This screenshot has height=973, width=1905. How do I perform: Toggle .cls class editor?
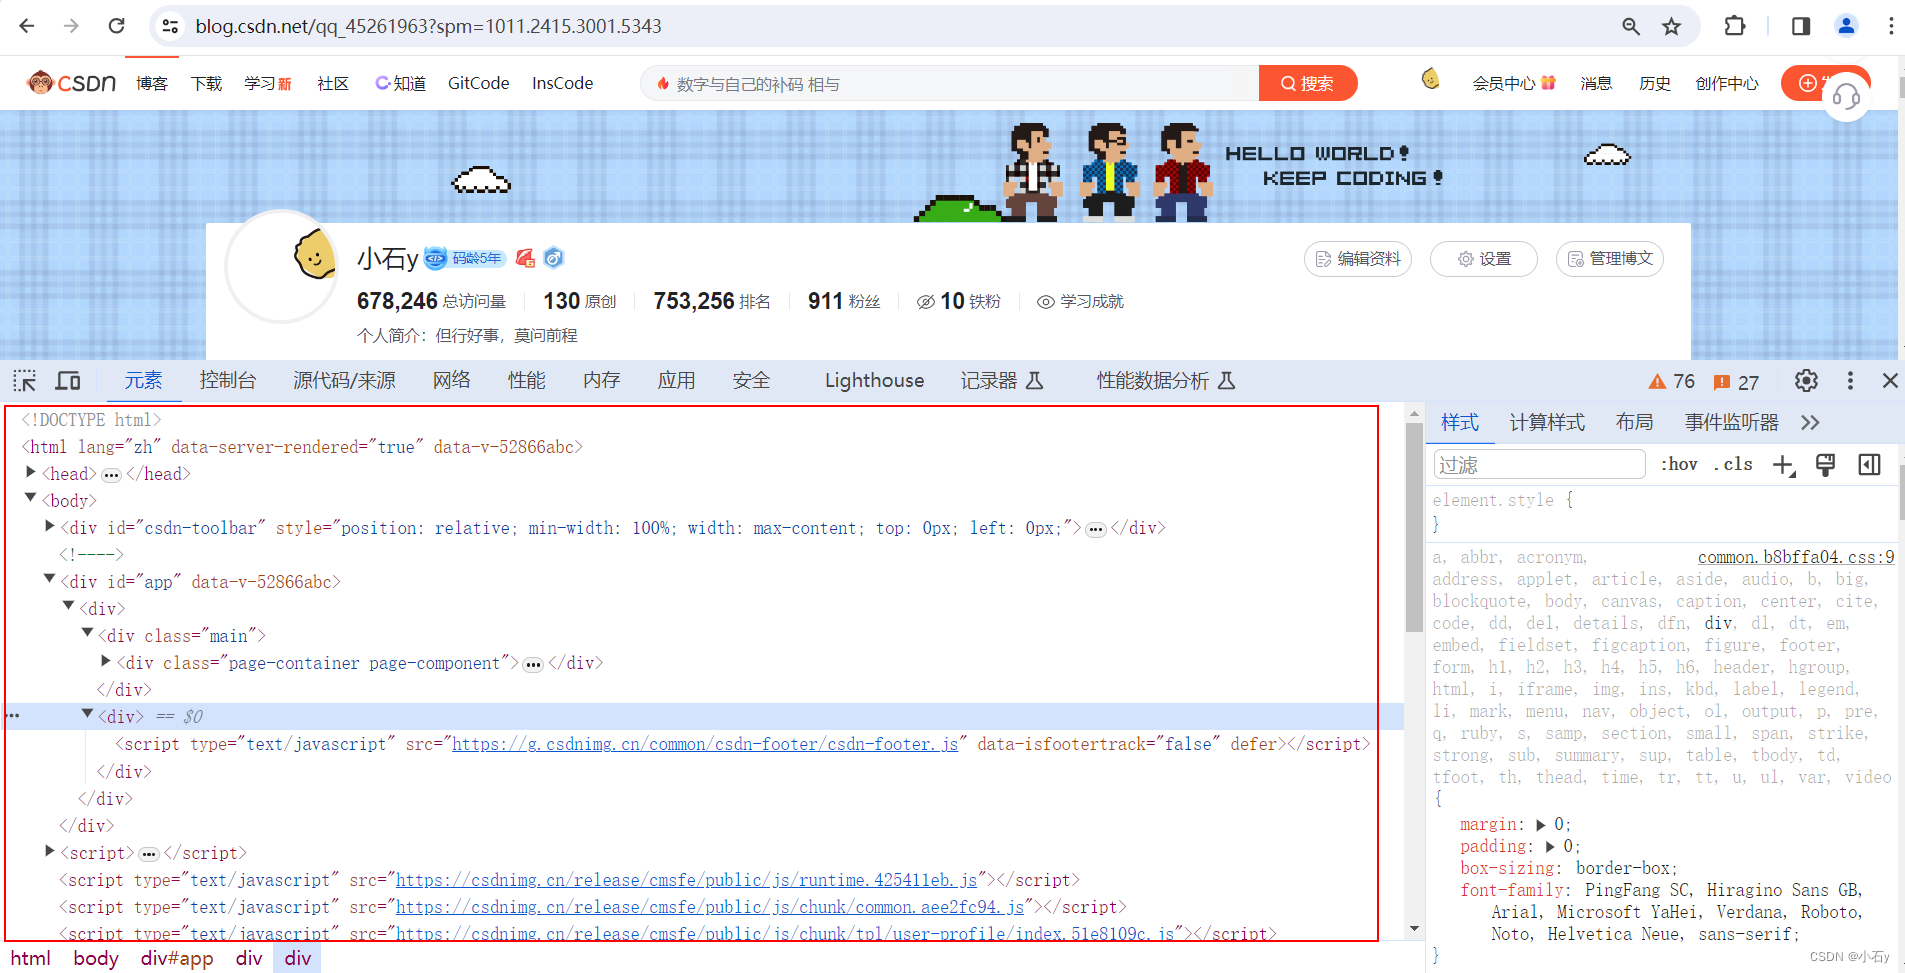tap(1733, 464)
